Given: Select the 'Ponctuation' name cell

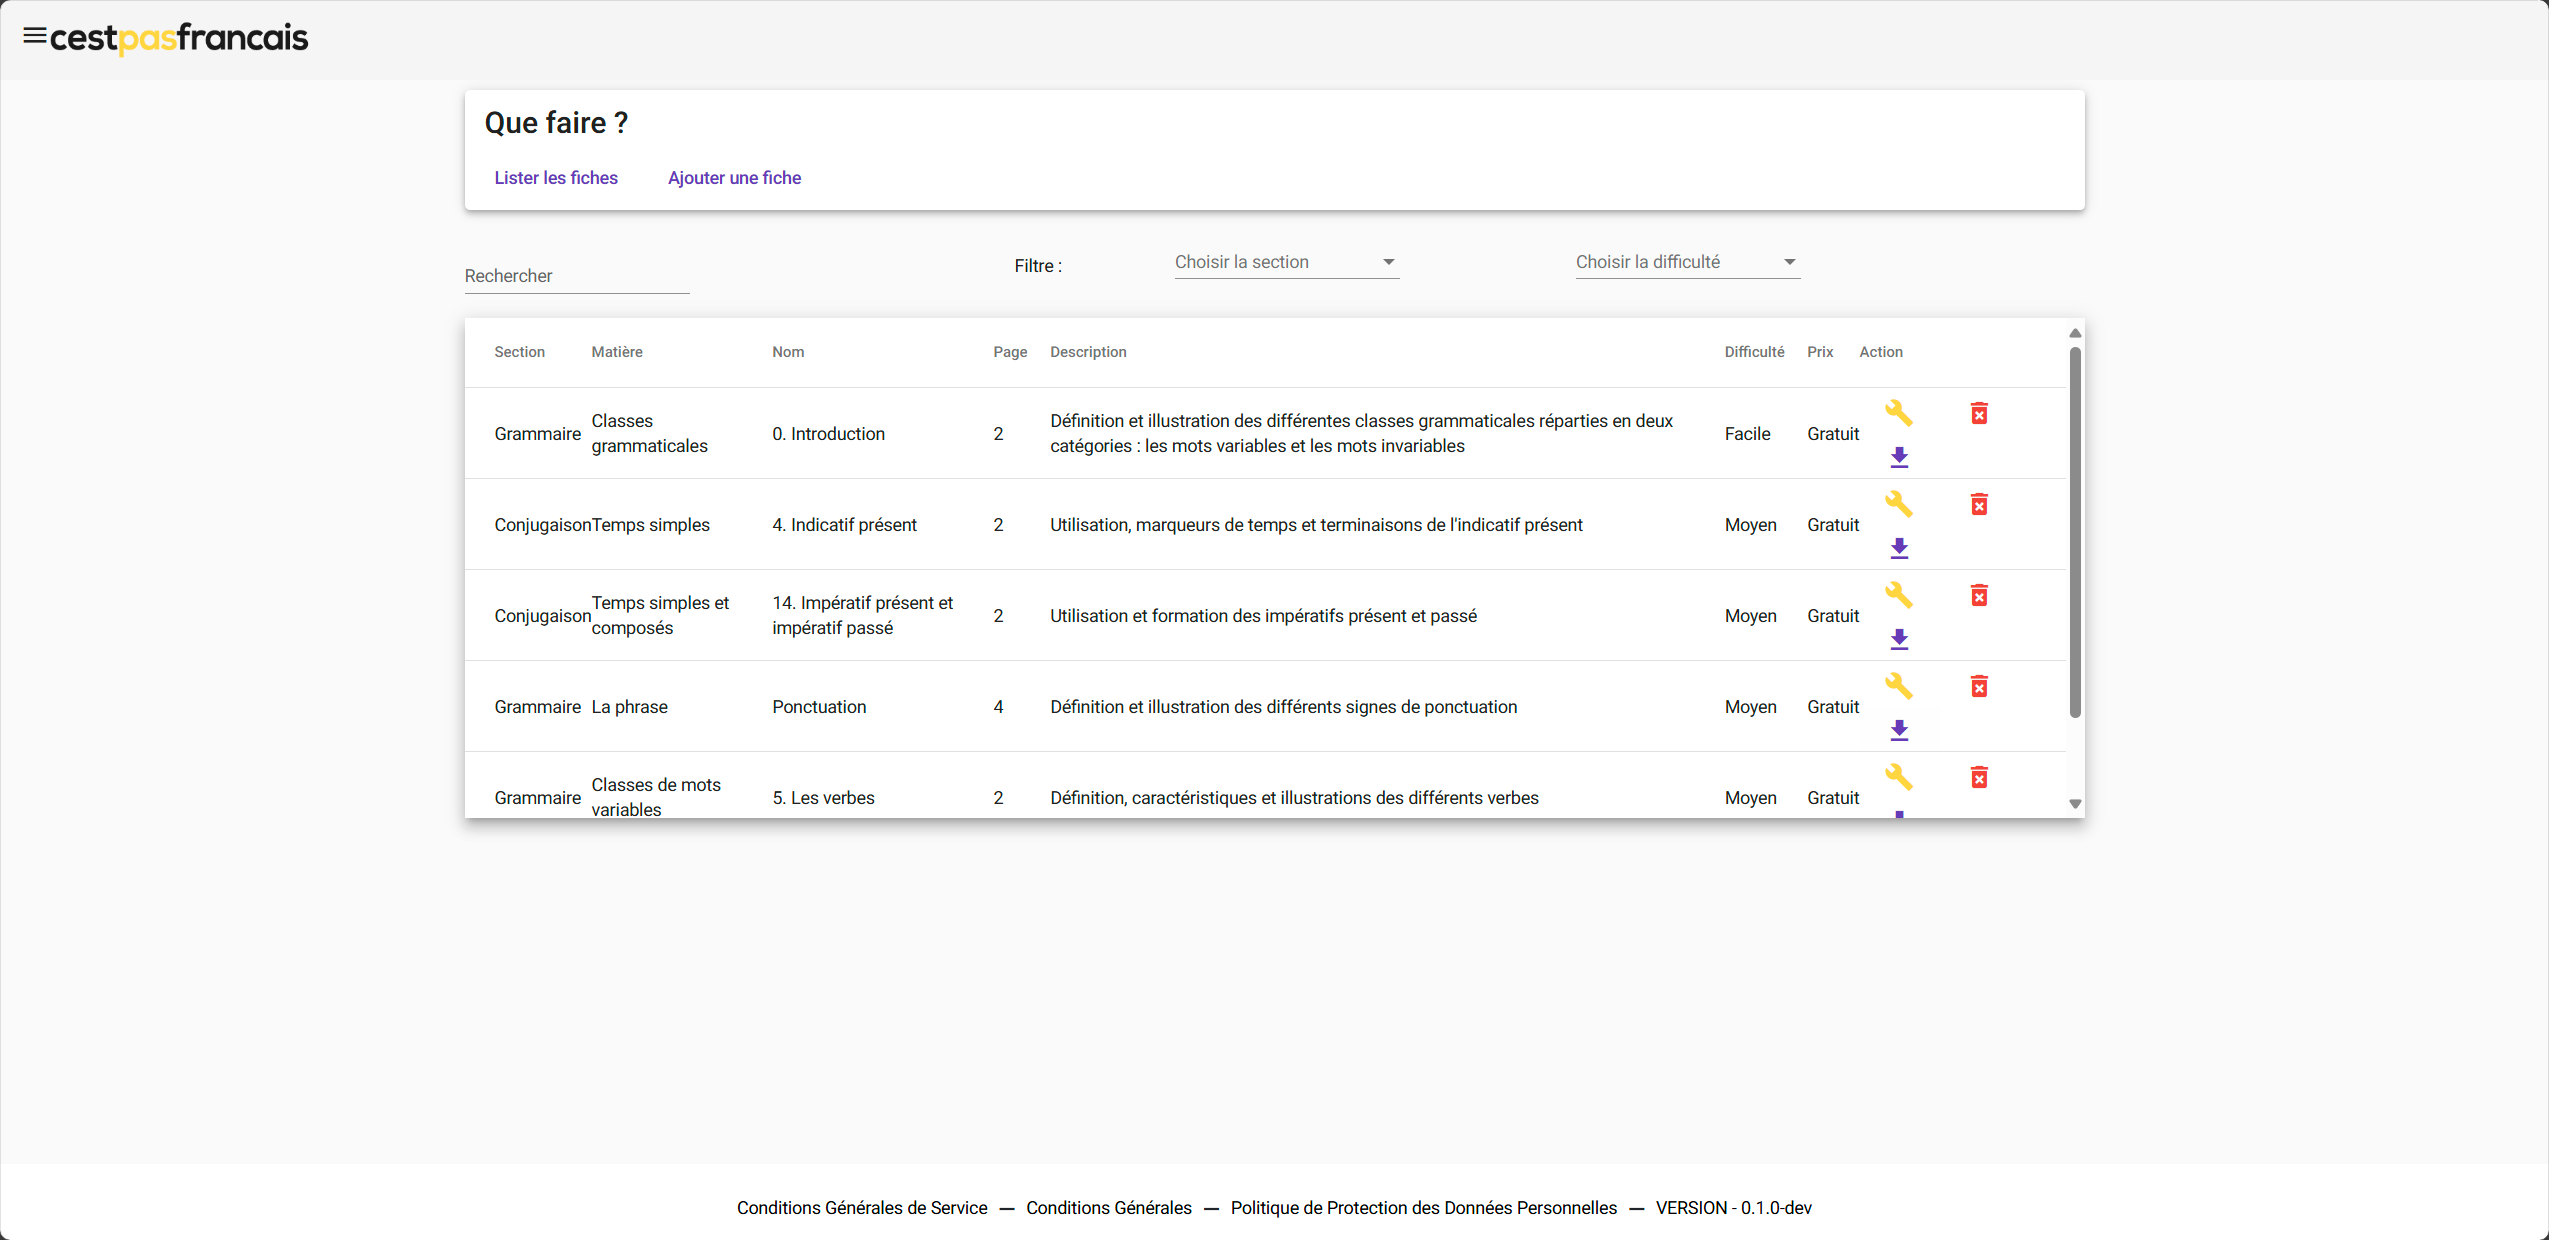Looking at the screenshot, I should coord(819,707).
